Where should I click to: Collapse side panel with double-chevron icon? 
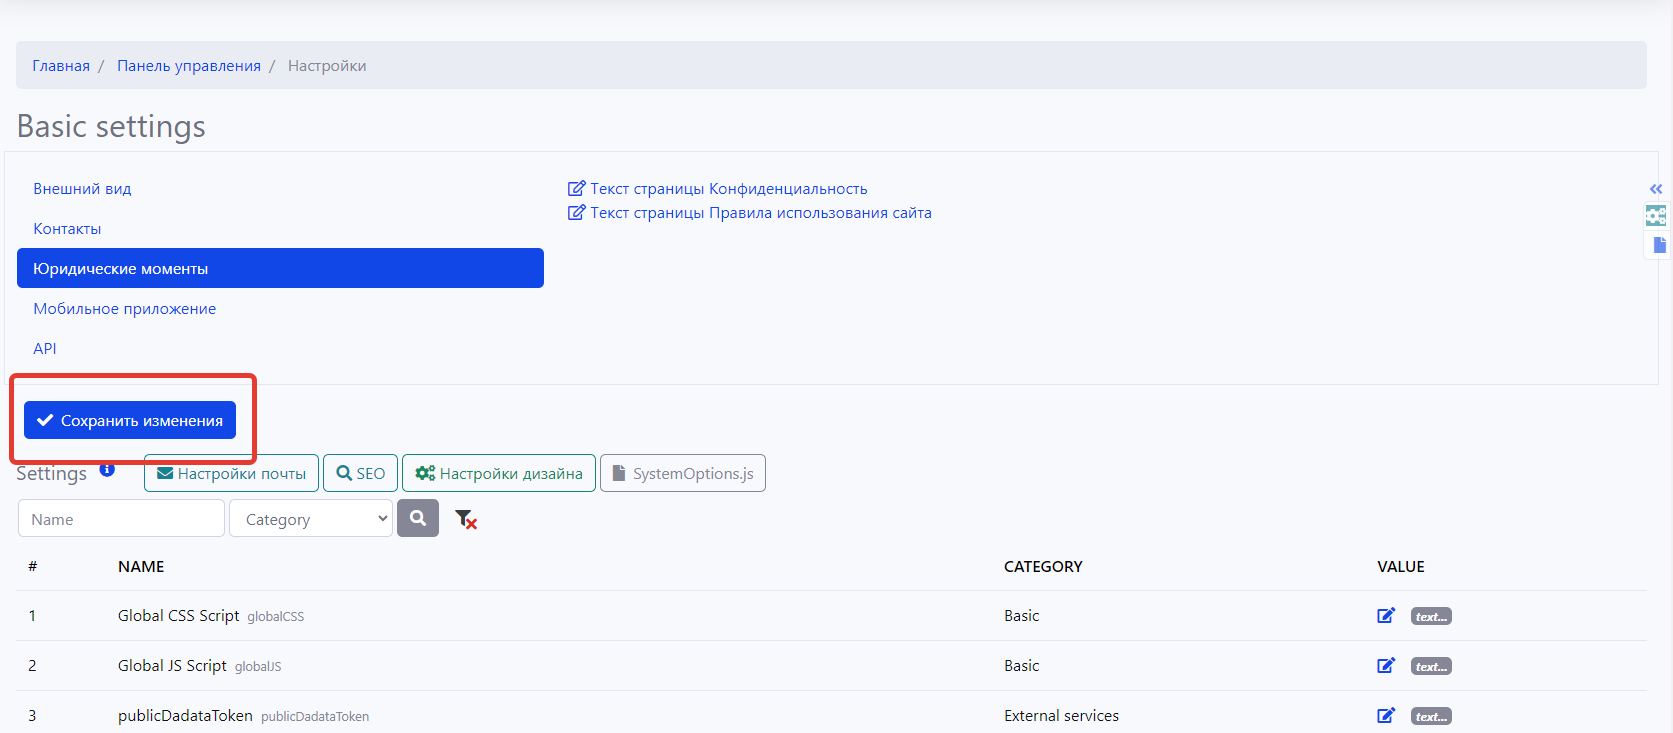[1656, 189]
